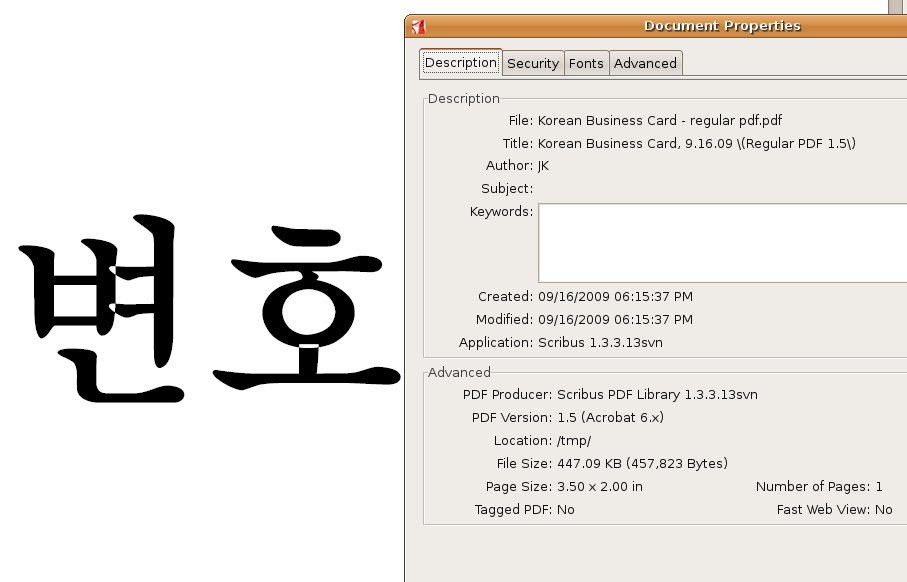
Task: Click the Korean character '호' in the document
Action: click(x=298, y=310)
